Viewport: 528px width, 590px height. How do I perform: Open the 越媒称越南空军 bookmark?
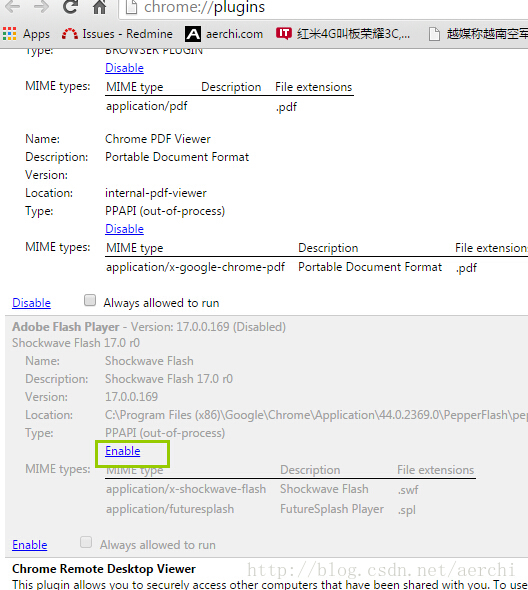click(478, 34)
